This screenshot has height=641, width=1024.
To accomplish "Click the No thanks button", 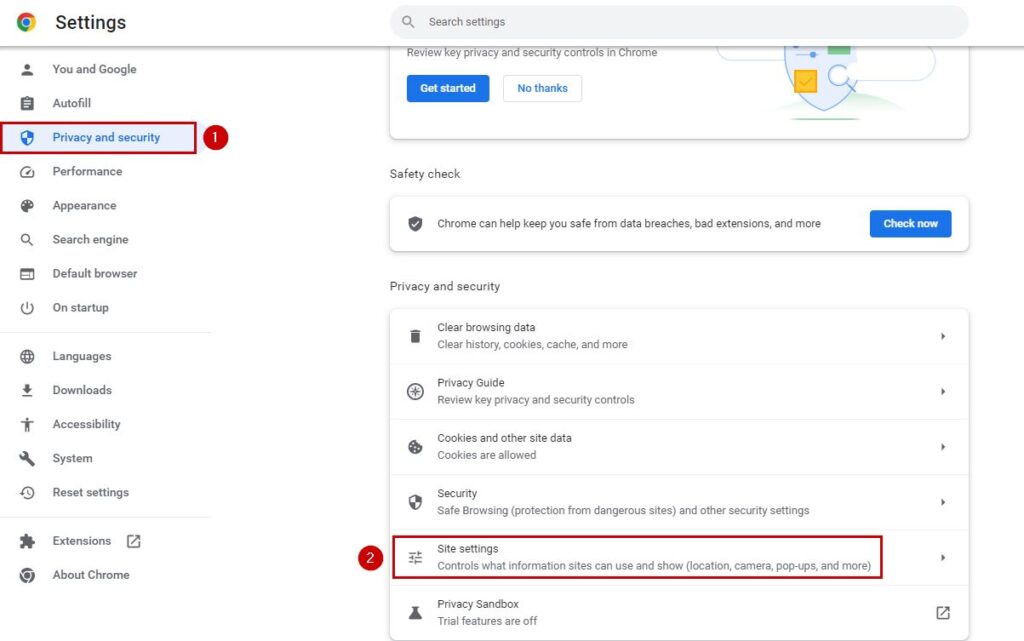I will coord(542,88).
